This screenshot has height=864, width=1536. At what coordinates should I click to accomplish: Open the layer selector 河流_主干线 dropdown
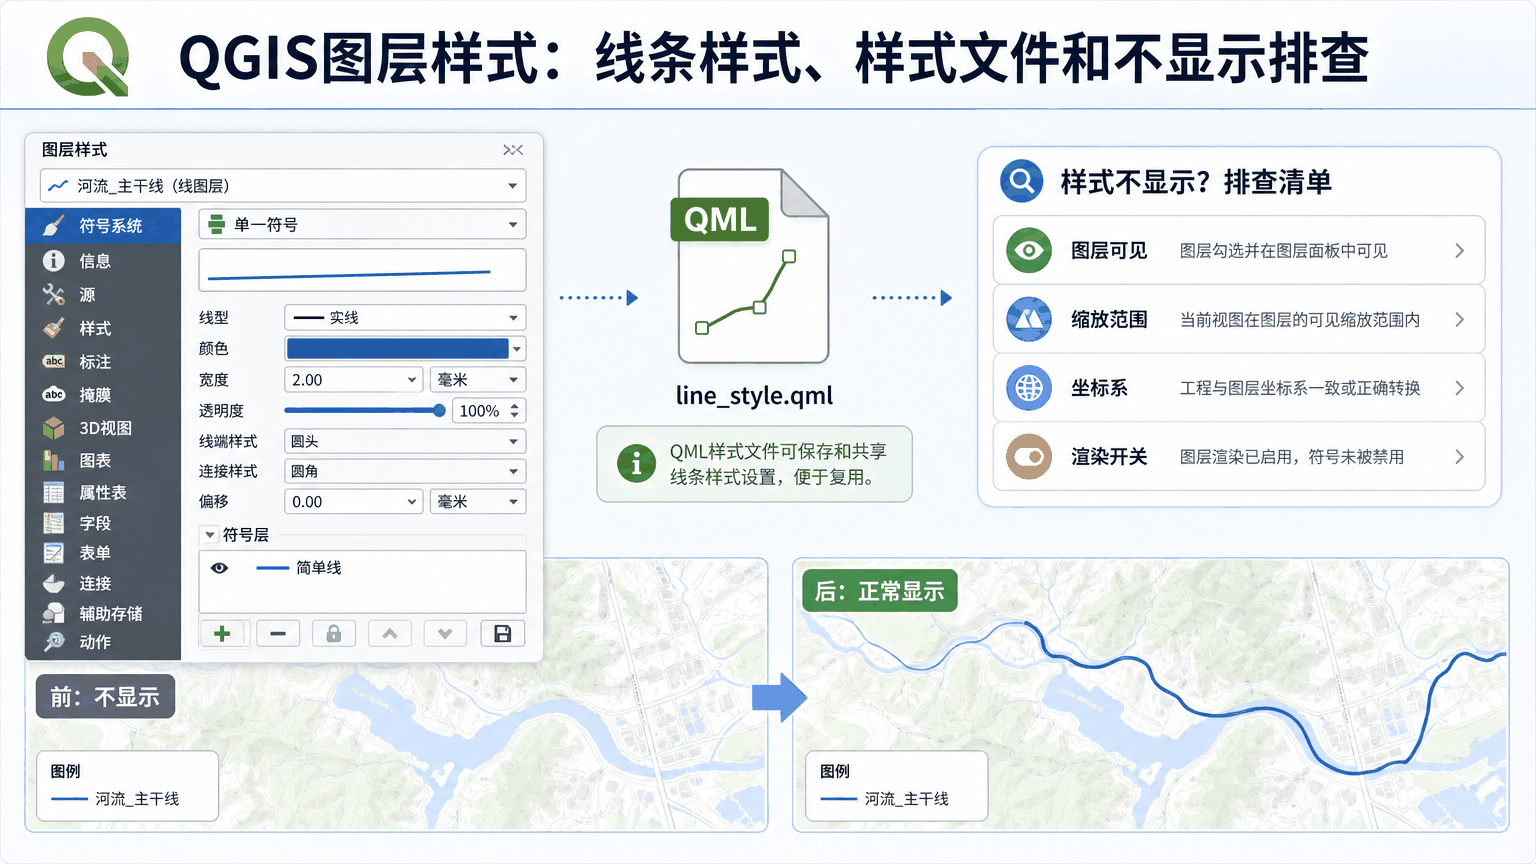pyautogui.click(x=283, y=186)
